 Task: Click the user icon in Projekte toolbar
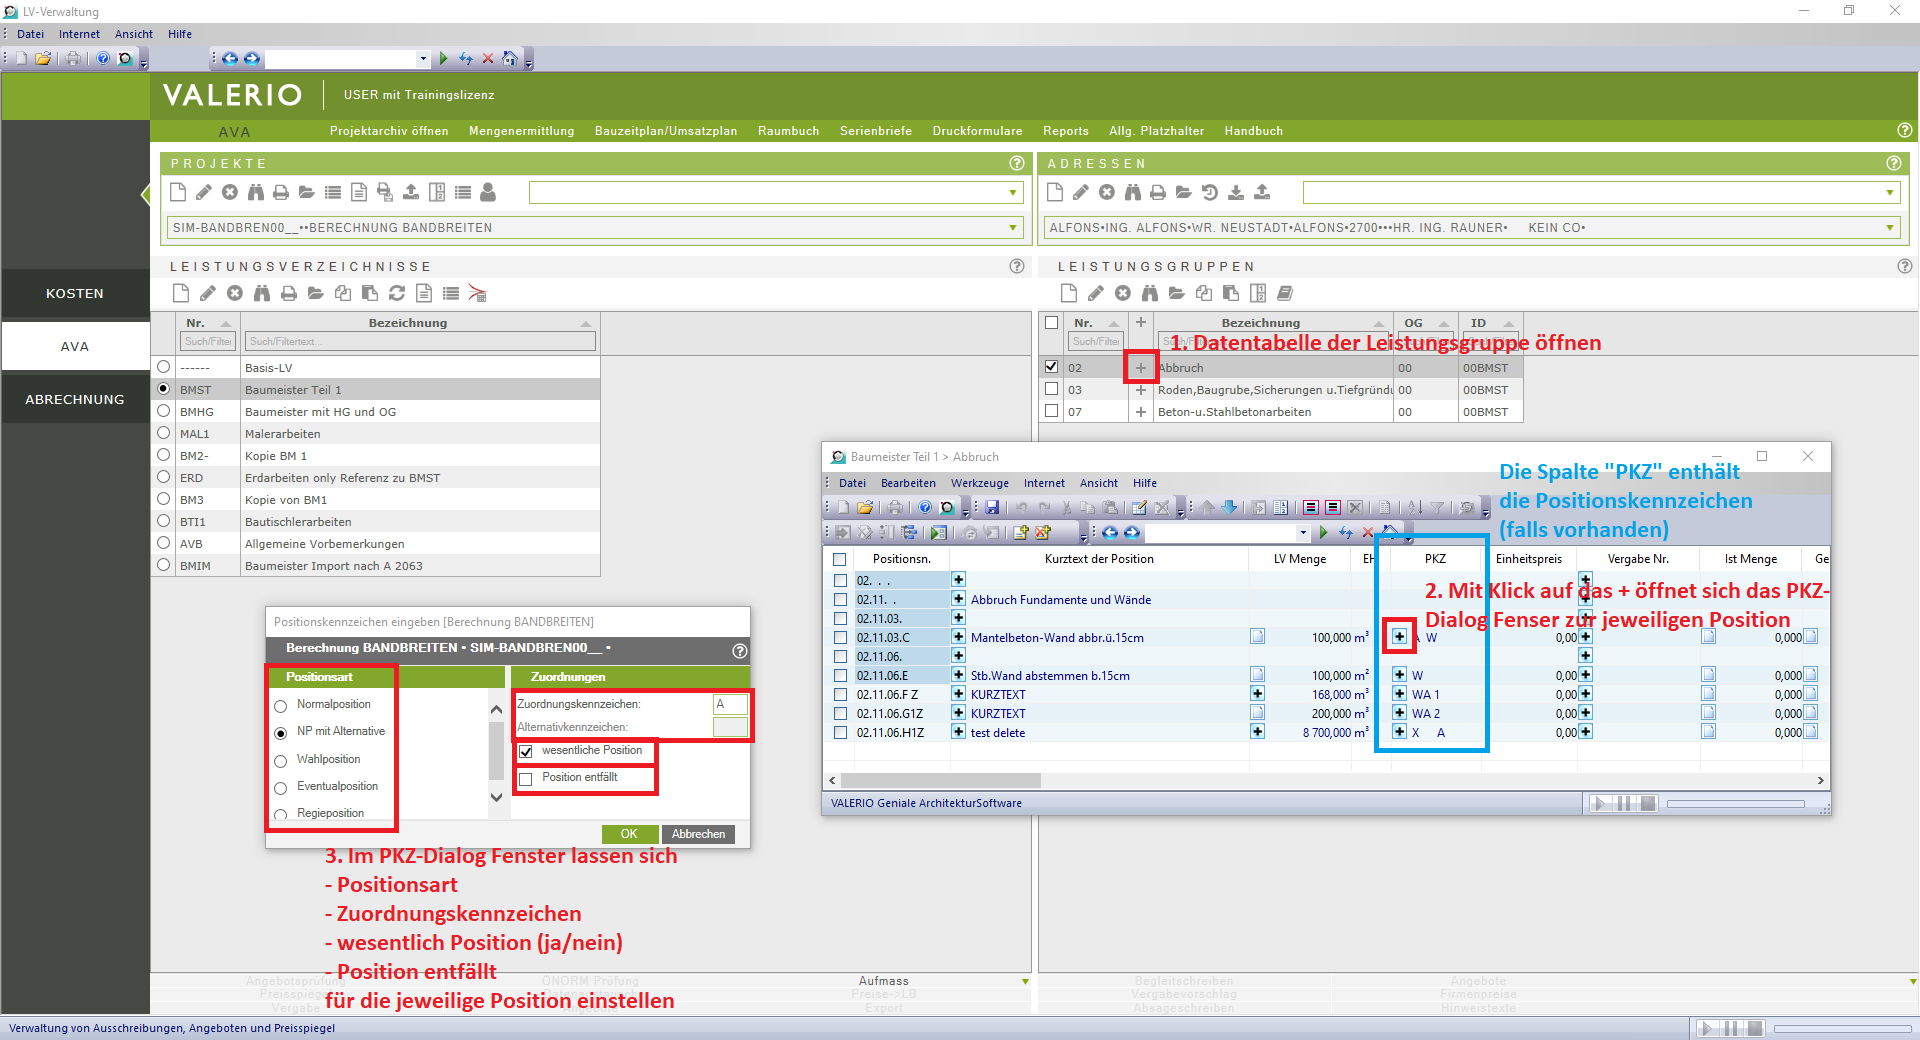(488, 192)
